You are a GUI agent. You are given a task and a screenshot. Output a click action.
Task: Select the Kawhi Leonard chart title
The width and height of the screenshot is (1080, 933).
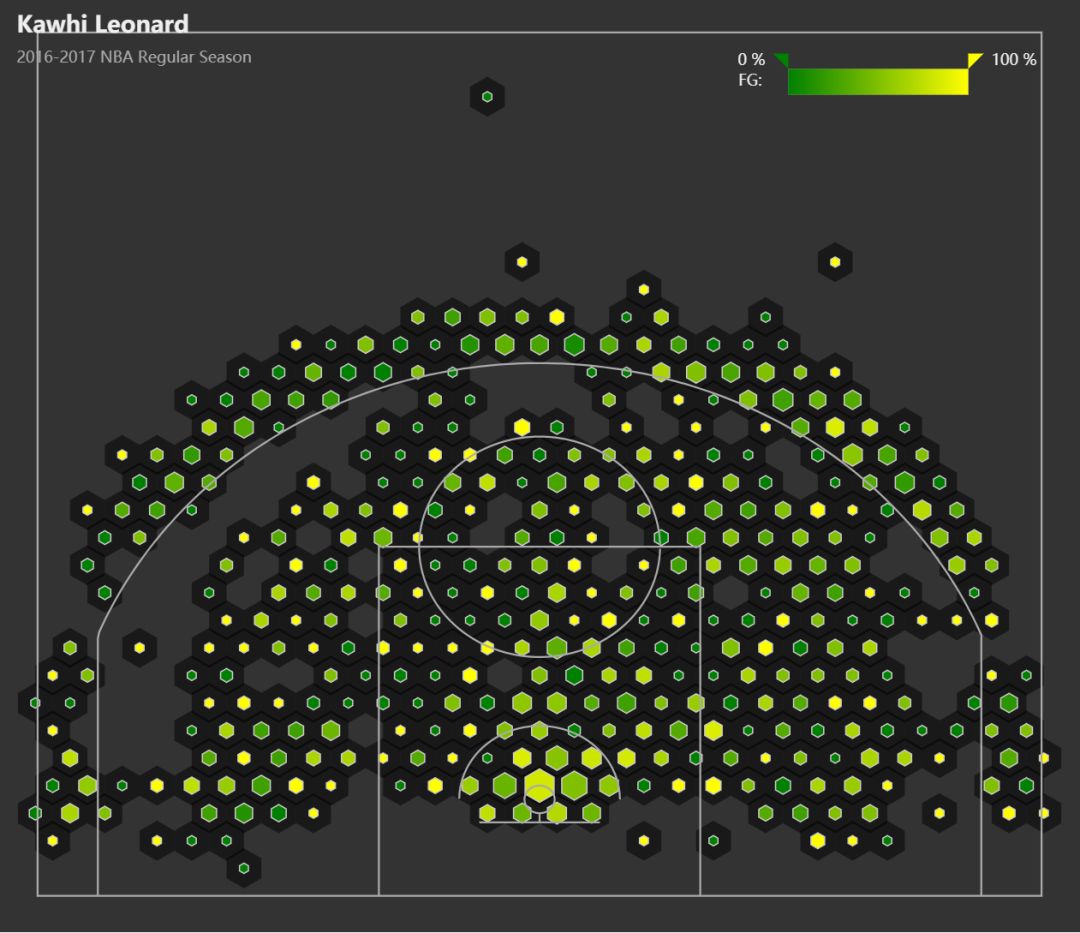pyautogui.click(x=103, y=24)
